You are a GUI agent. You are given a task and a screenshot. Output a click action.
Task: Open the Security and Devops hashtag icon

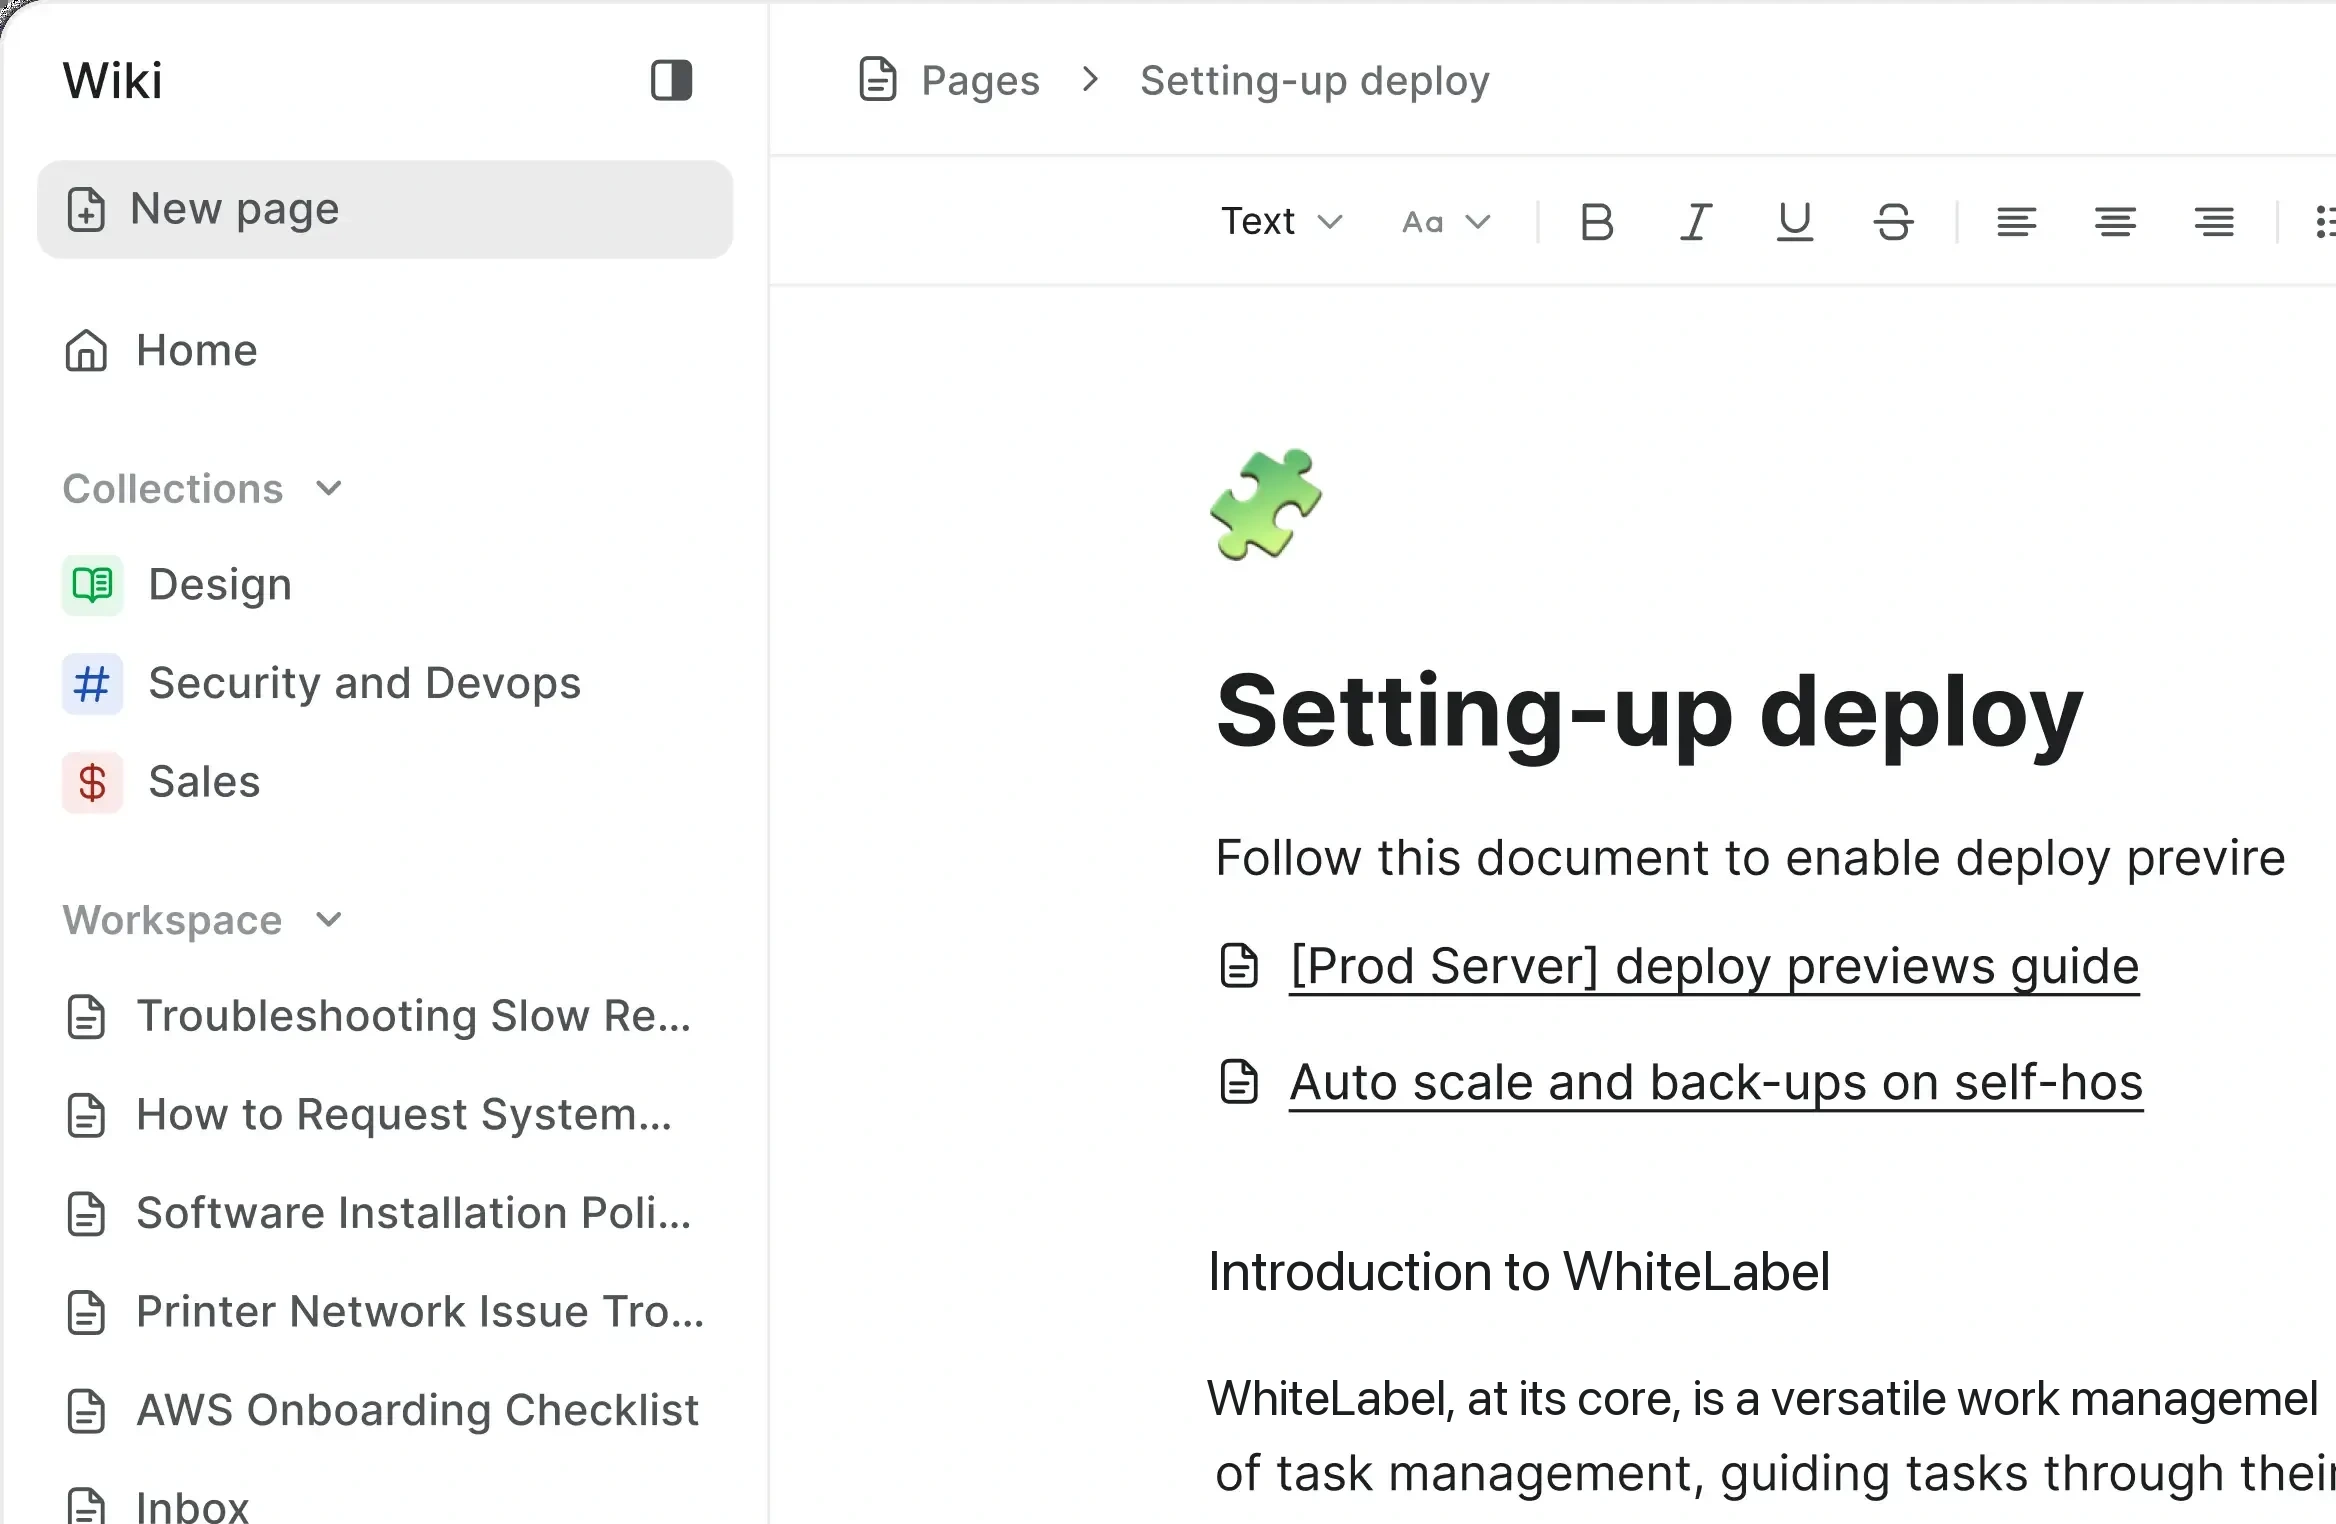(92, 684)
